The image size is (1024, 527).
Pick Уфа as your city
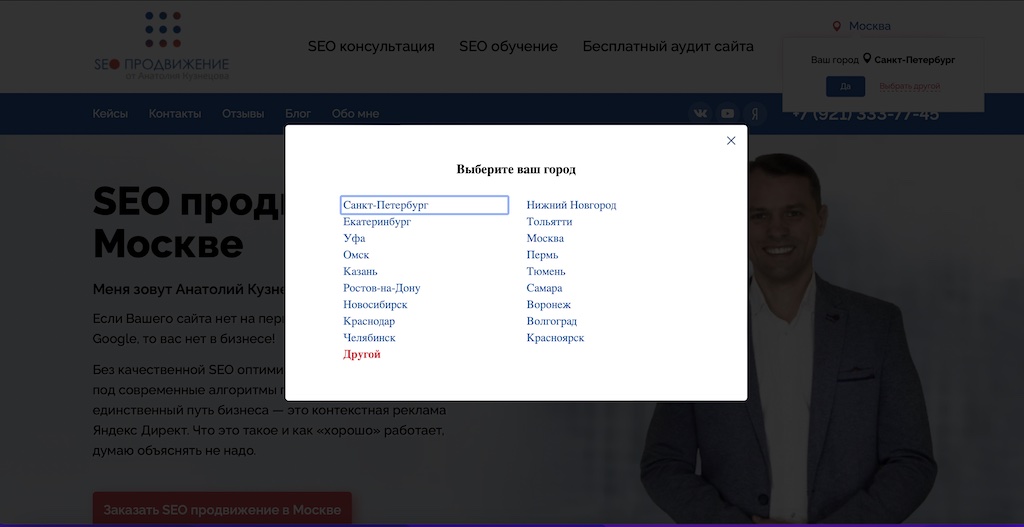click(354, 238)
